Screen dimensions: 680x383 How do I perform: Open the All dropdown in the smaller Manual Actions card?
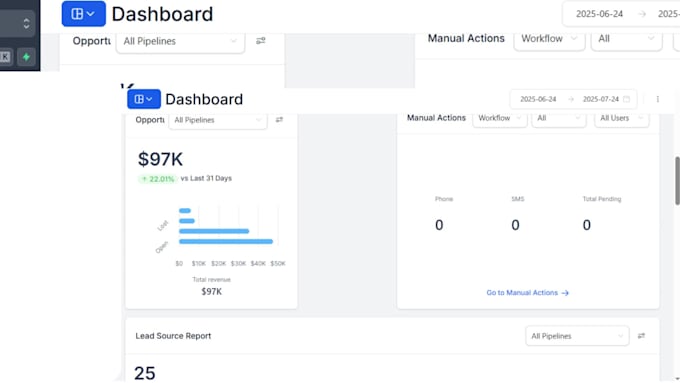[559, 118]
